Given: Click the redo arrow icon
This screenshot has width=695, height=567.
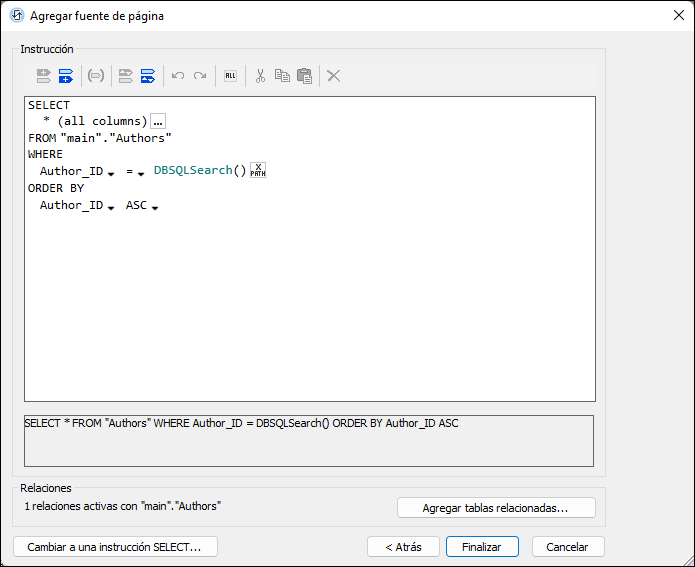Looking at the screenshot, I should coord(200,75).
